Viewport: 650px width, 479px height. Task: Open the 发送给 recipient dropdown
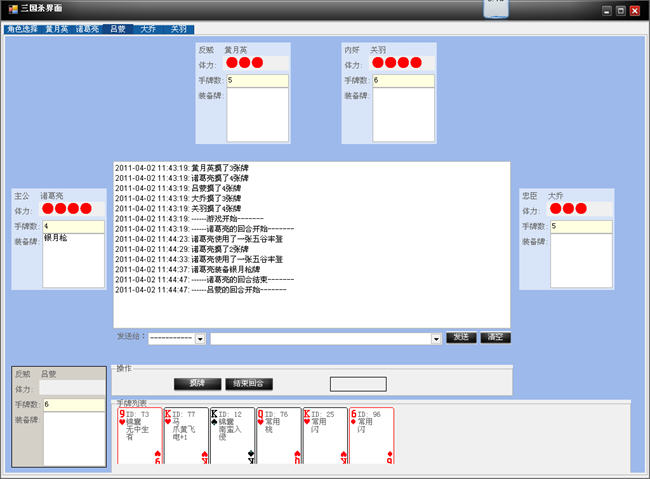point(200,339)
